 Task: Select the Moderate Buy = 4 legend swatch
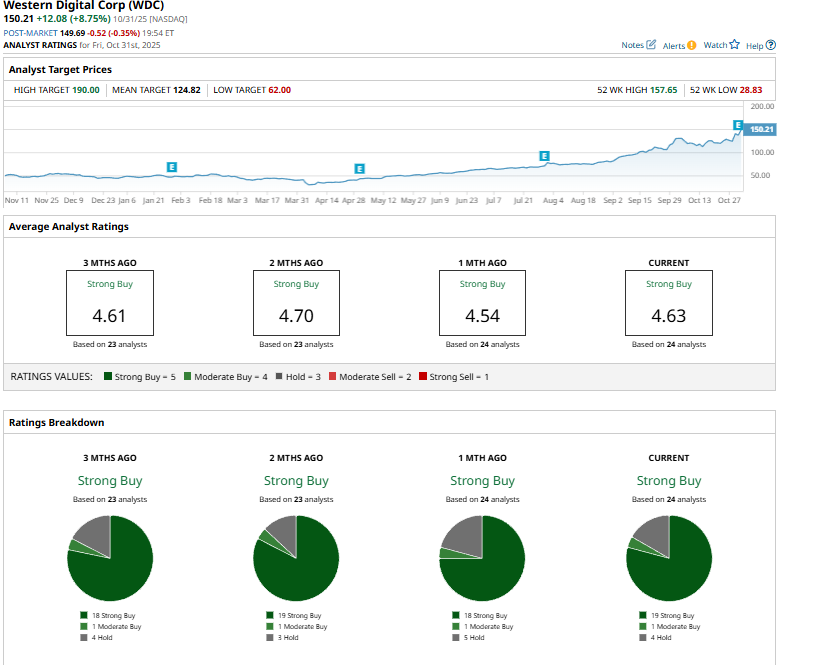click(188, 377)
